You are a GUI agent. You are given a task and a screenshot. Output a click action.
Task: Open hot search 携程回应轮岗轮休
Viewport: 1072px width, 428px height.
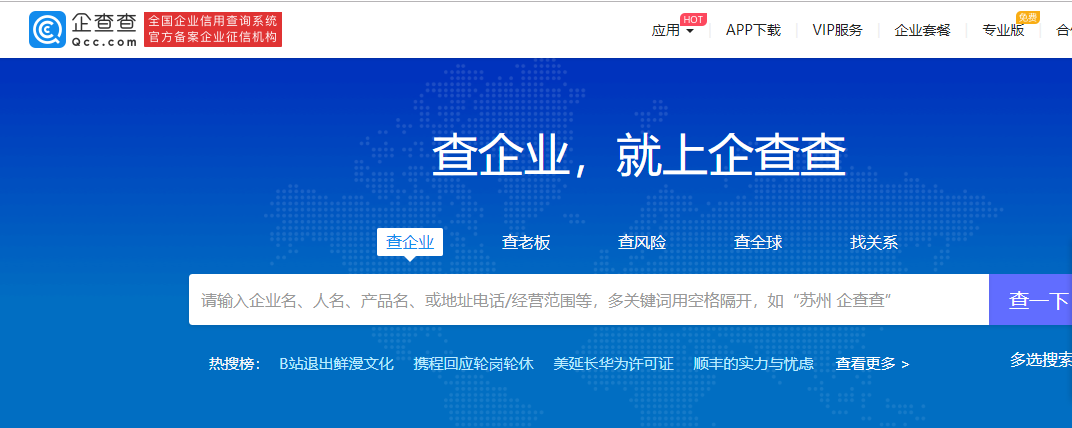click(x=473, y=364)
